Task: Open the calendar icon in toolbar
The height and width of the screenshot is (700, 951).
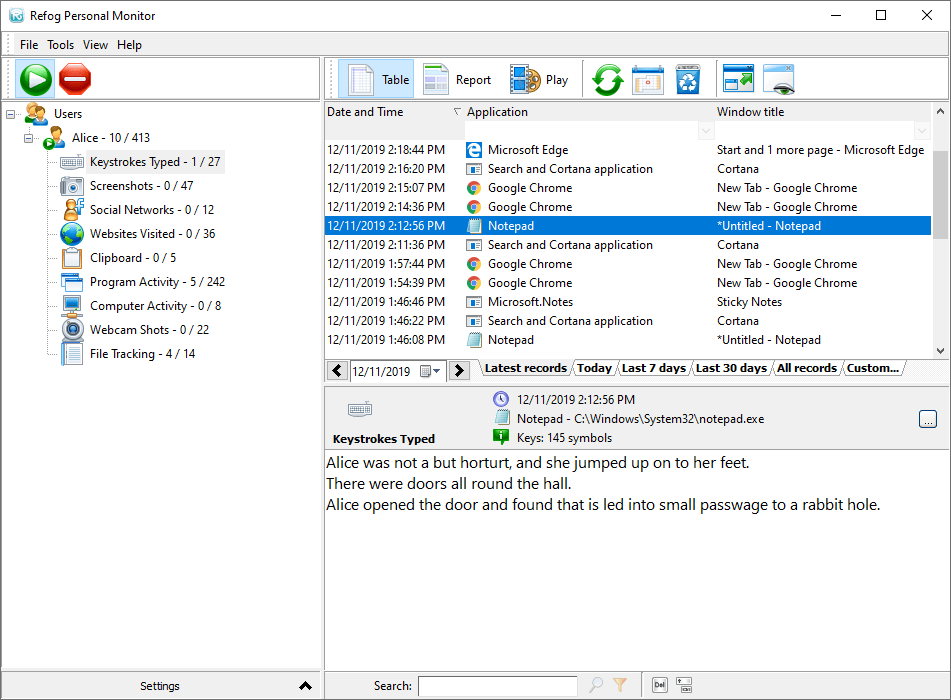Action: pos(648,79)
